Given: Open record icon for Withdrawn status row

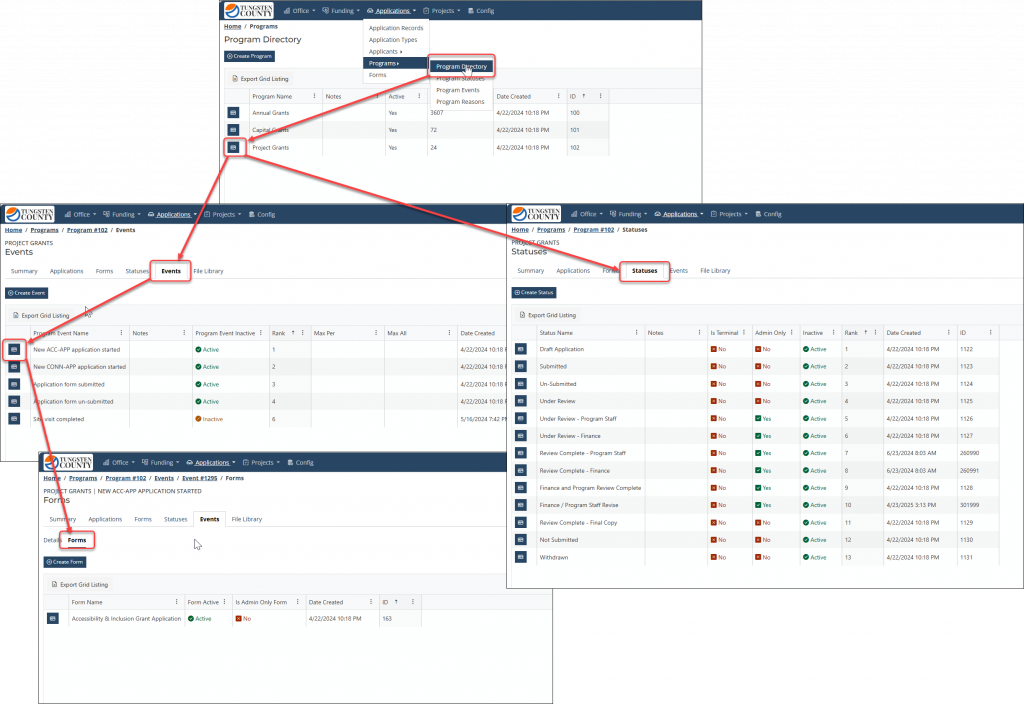Looking at the screenshot, I should (x=520, y=557).
